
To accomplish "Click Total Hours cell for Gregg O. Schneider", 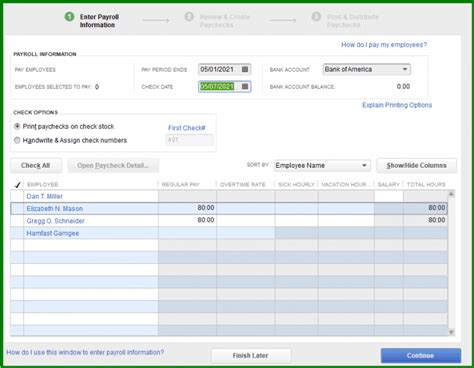I will click(425, 221).
